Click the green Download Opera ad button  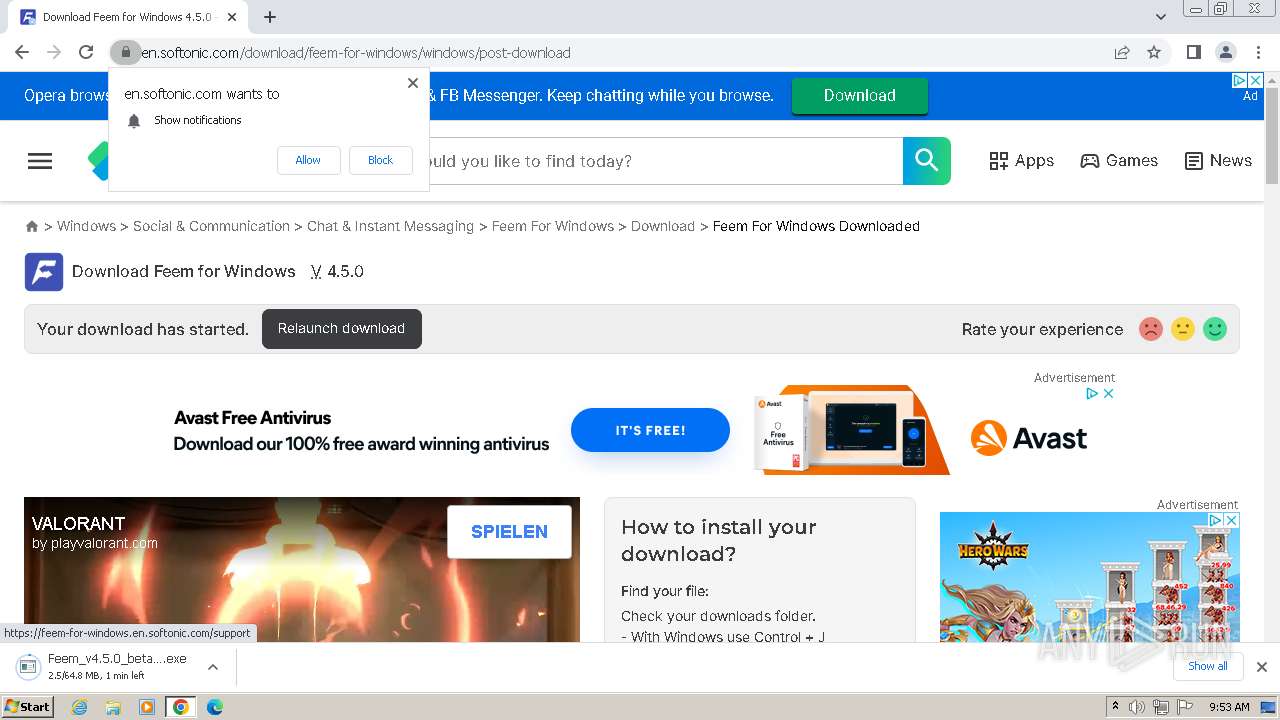tap(859, 96)
